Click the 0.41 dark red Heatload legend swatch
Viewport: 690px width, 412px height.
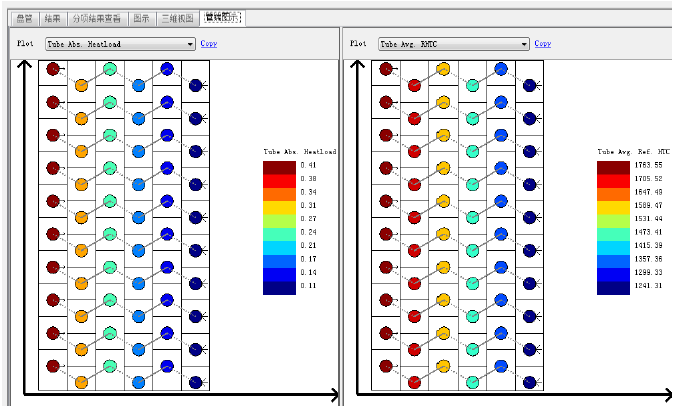click(279, 166)
